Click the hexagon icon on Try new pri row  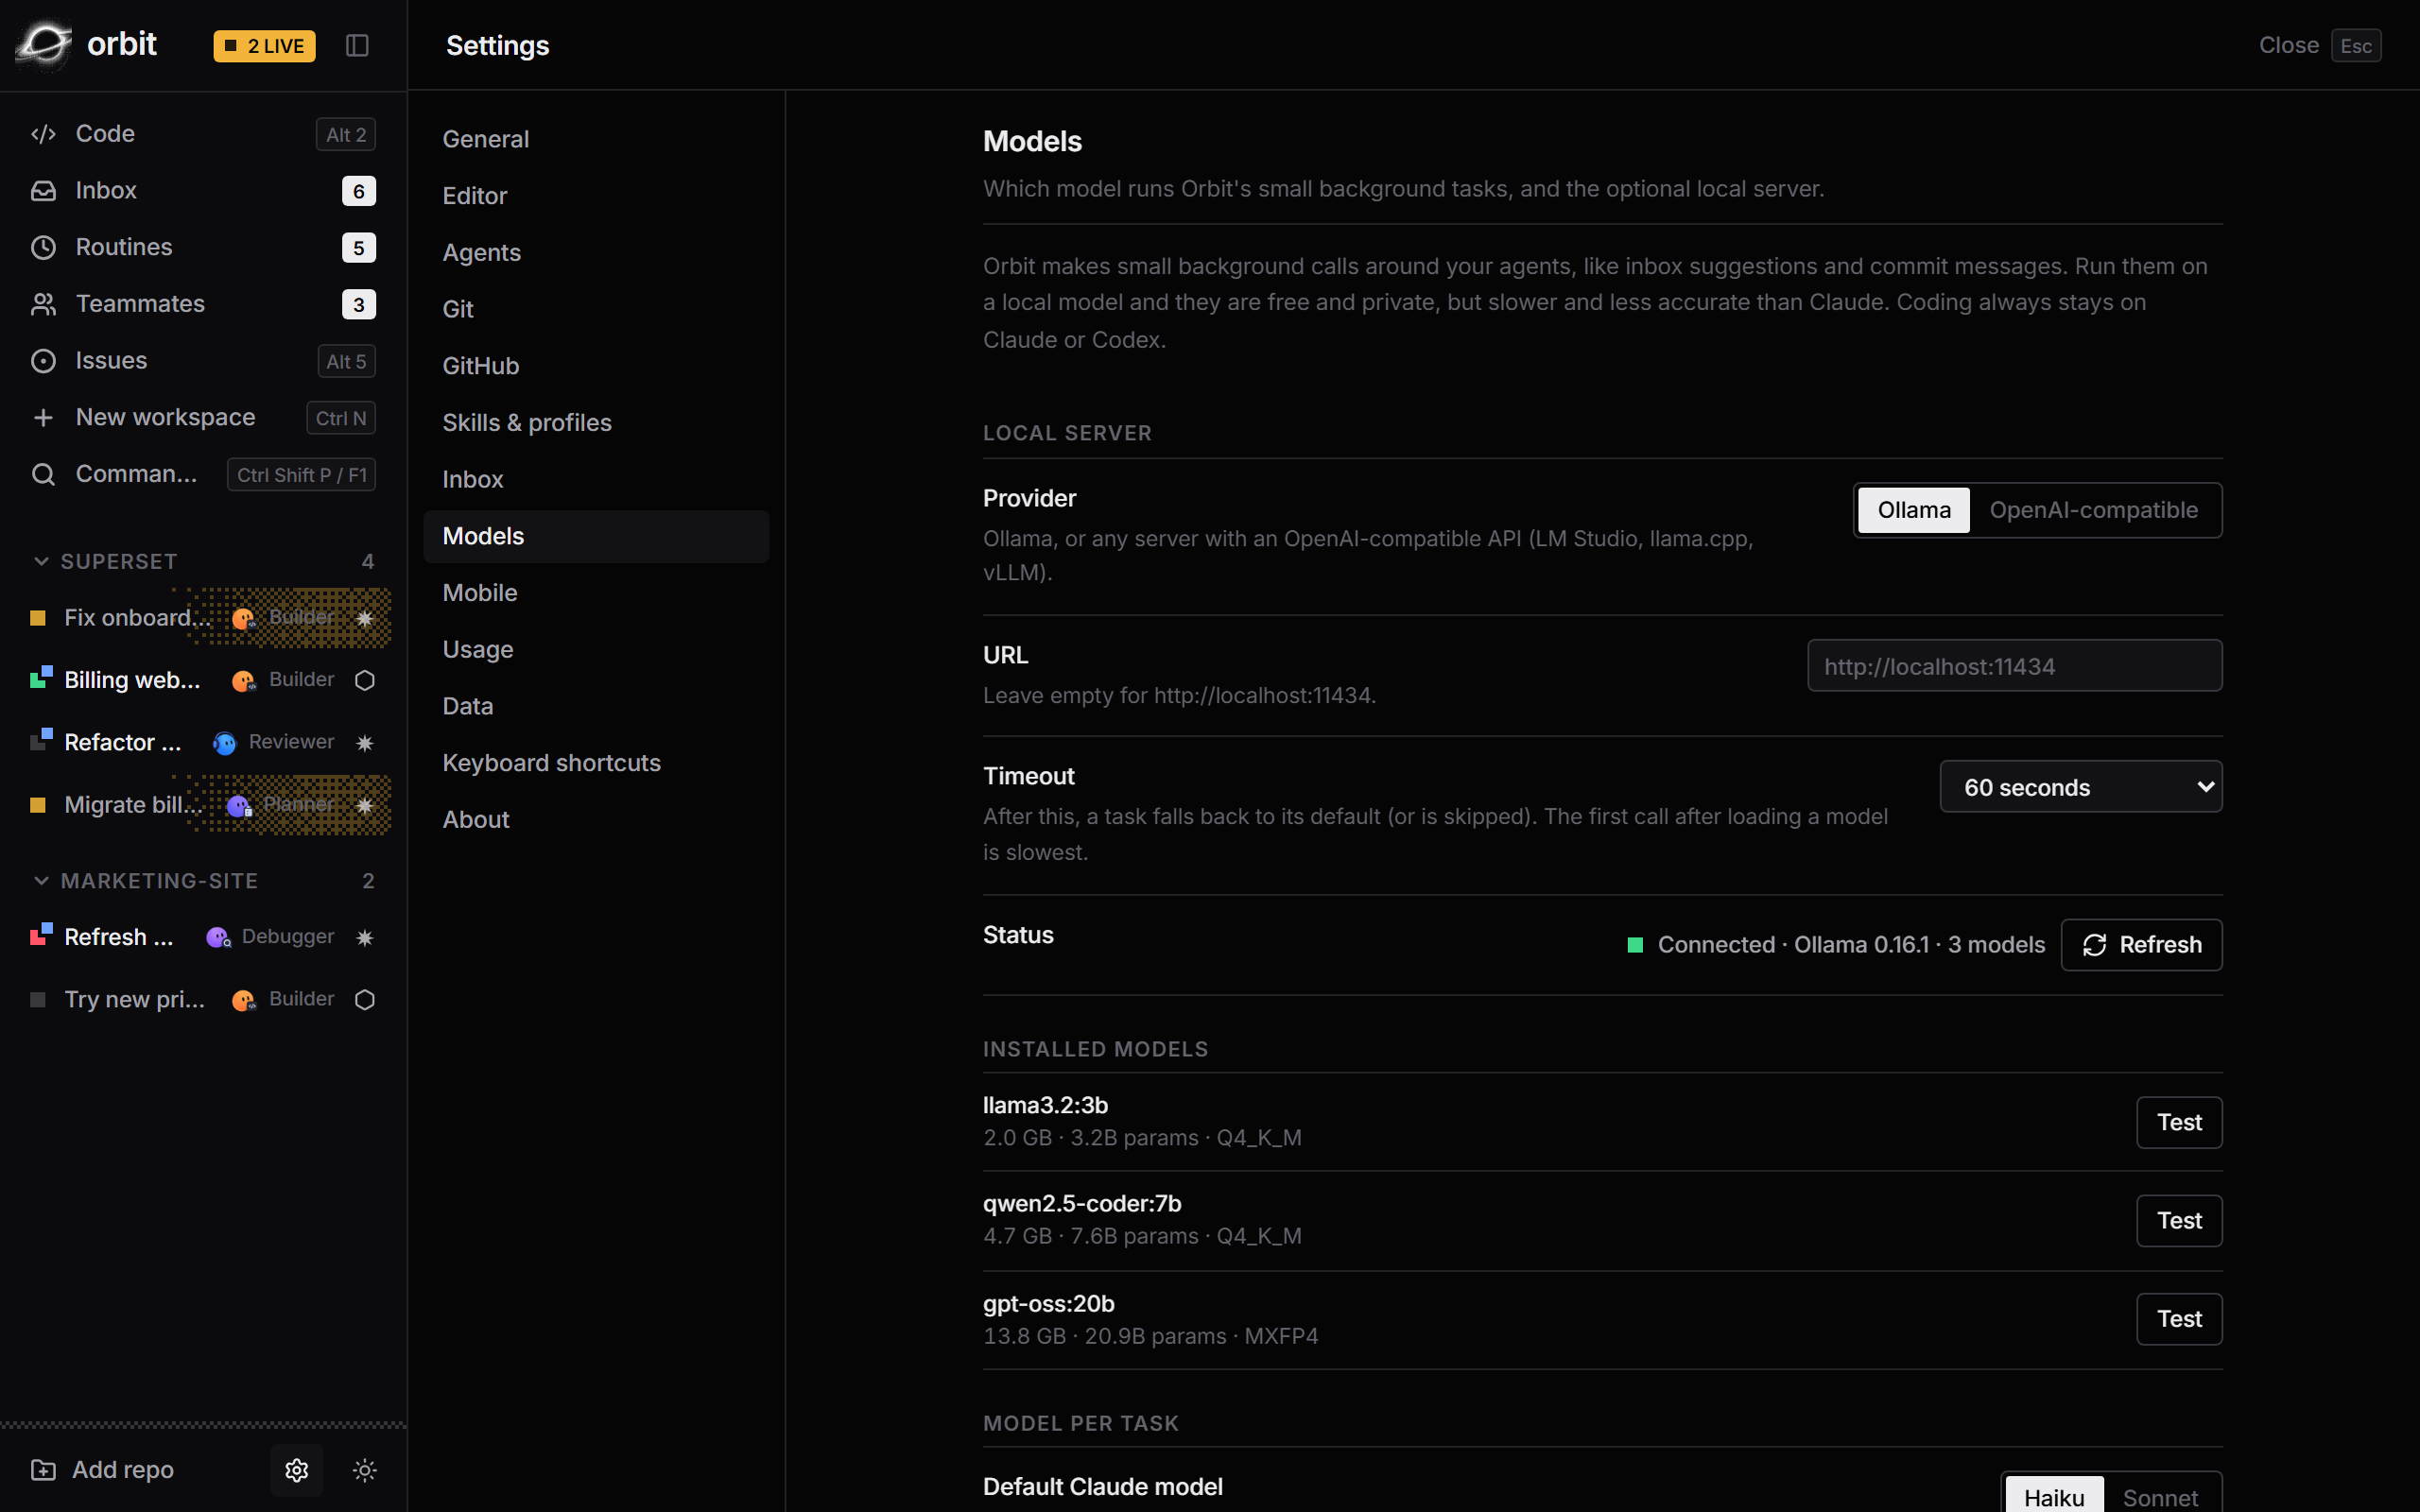click(365, 1000)
